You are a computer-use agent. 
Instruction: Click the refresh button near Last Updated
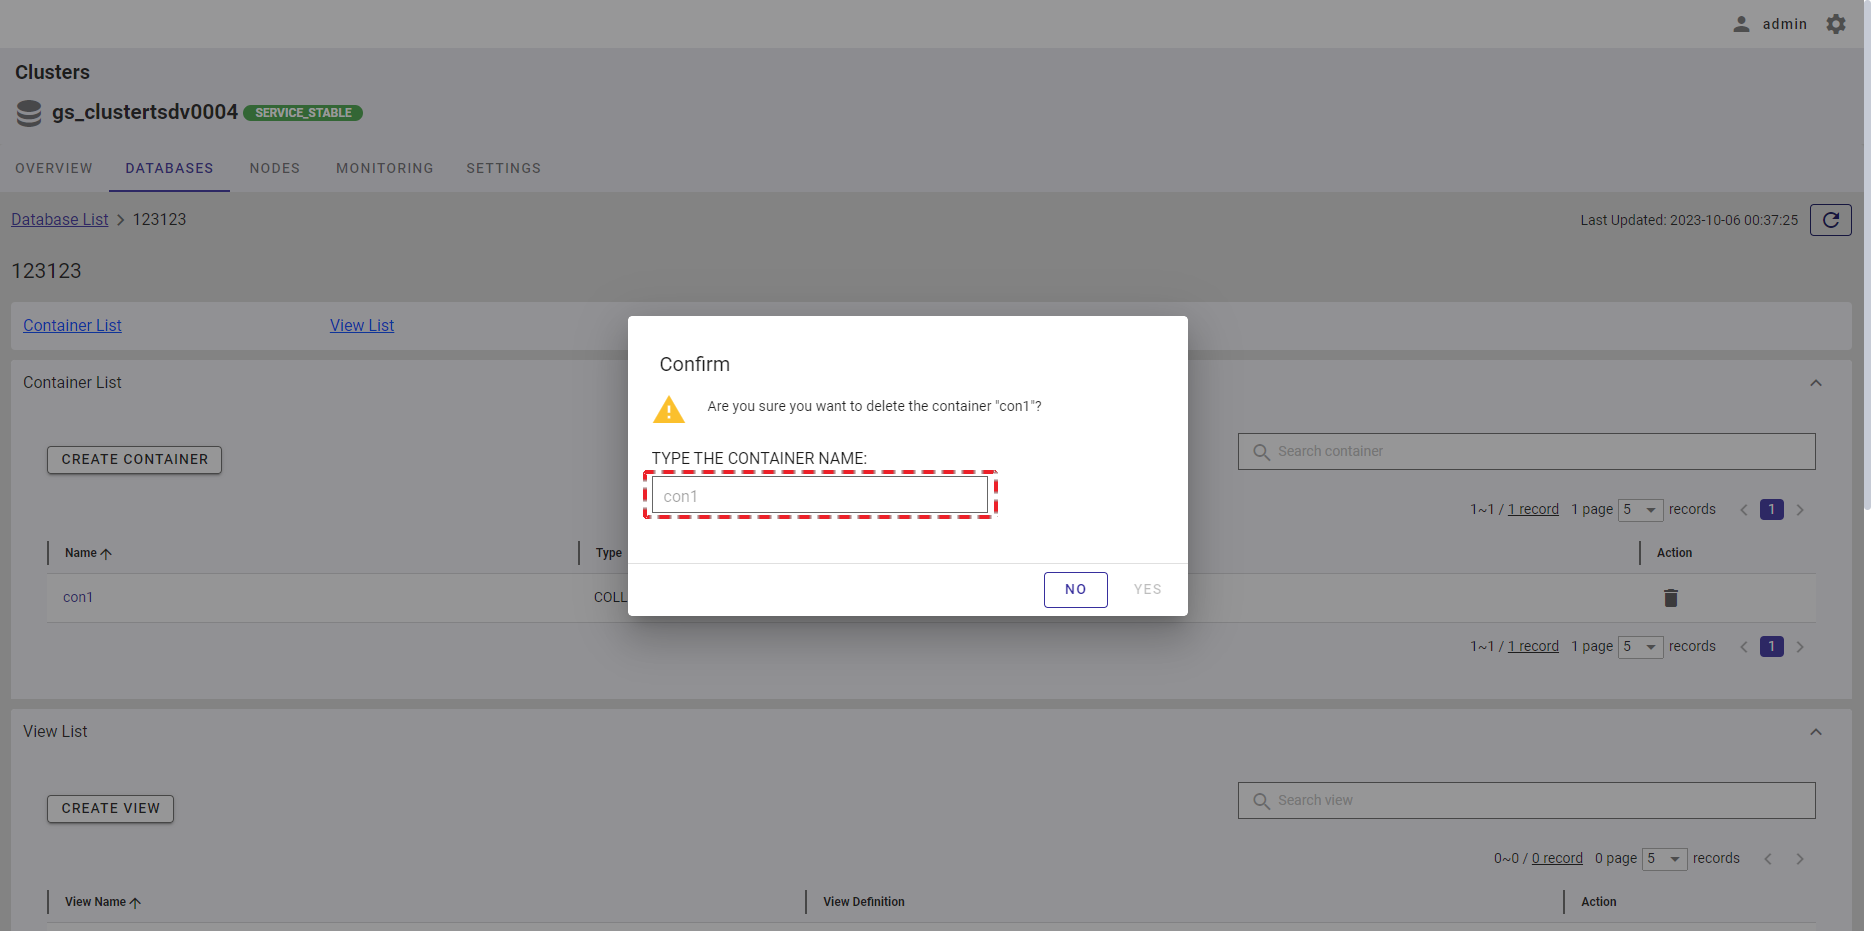(1830, 220)
